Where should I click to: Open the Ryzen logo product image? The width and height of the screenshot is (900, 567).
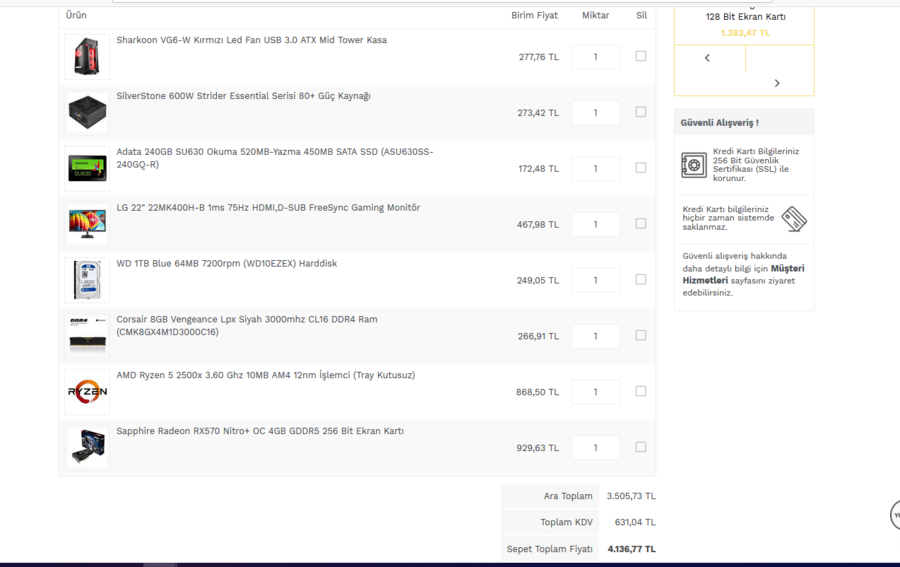click(87, 391)
